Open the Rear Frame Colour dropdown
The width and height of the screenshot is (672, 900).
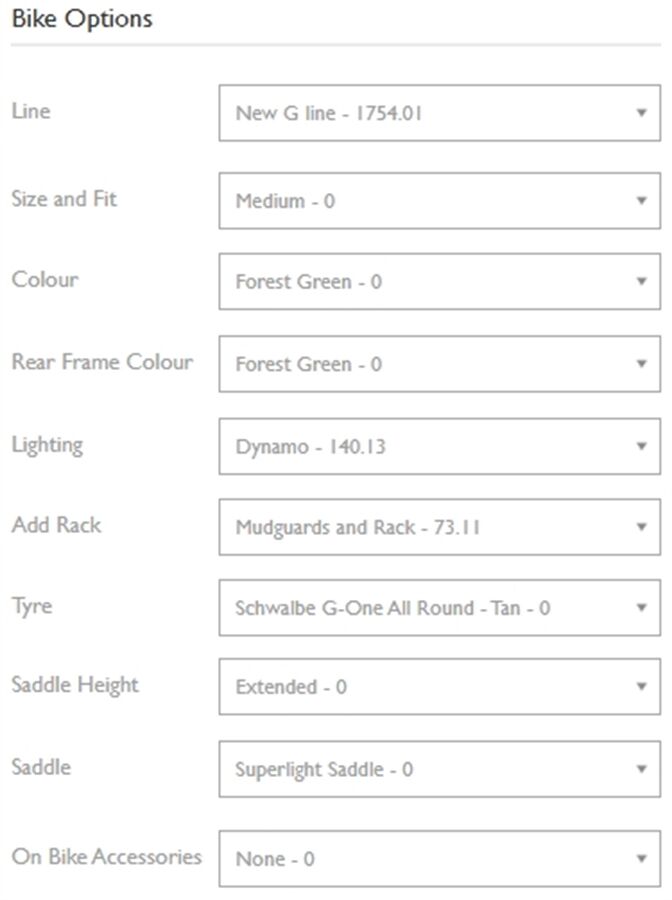pyautogui.click(x=439, y=364)
